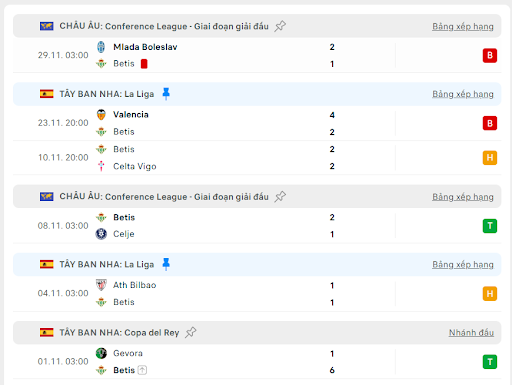Viewport: 512px width, 385px height.
Task: Unpin the La Liga section above Valencia
Action: click(166, 94)
